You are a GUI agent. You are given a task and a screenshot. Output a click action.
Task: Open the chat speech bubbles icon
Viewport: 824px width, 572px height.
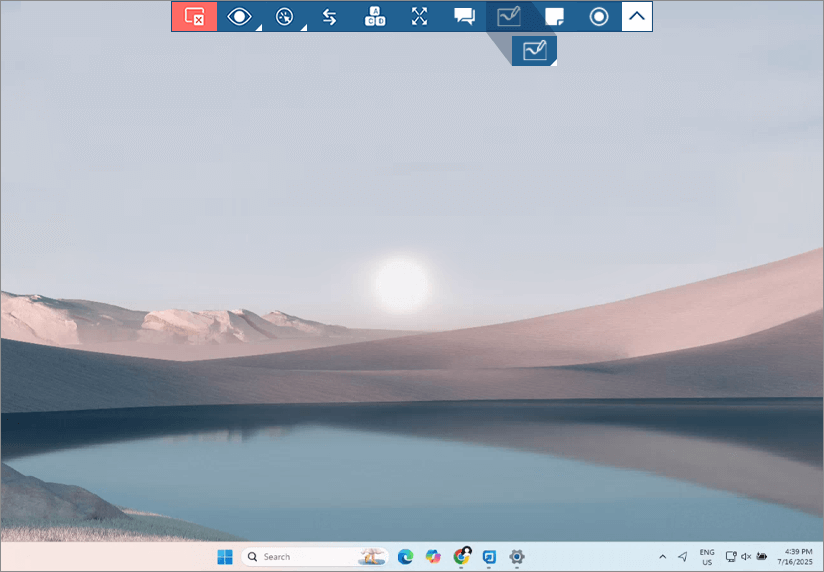464,16
